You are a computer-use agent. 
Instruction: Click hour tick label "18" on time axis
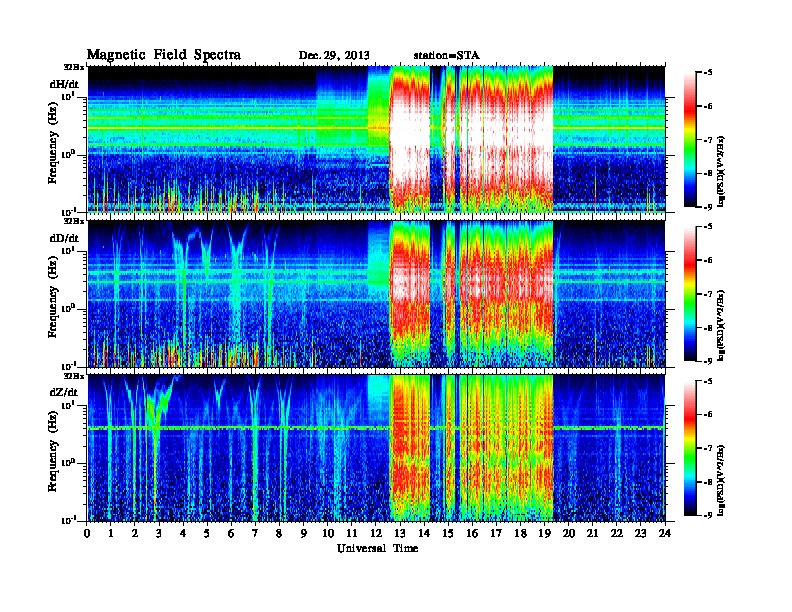[x=520, y=533]
